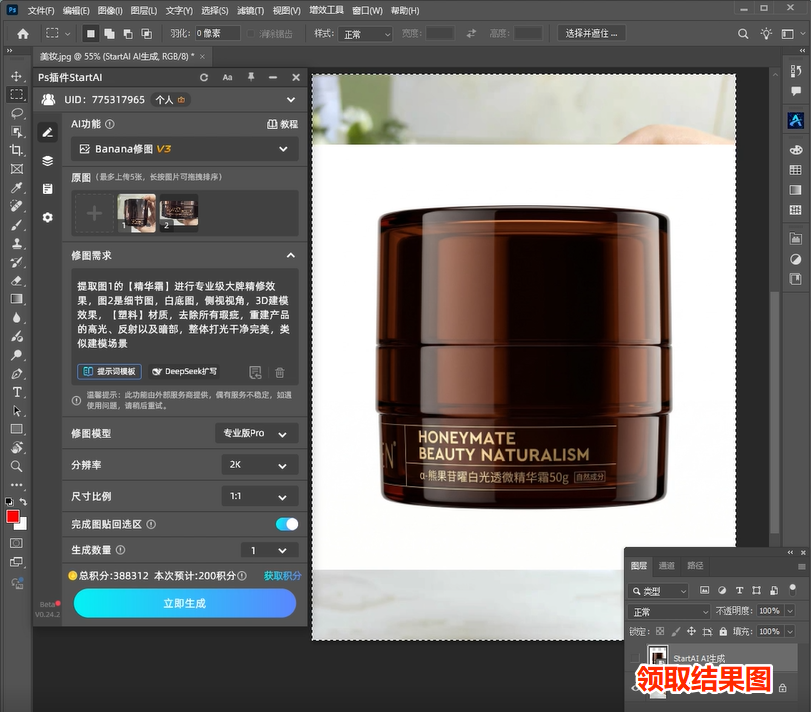
Task: Select the Lasso tool
Action: click(x=17, y=113)
